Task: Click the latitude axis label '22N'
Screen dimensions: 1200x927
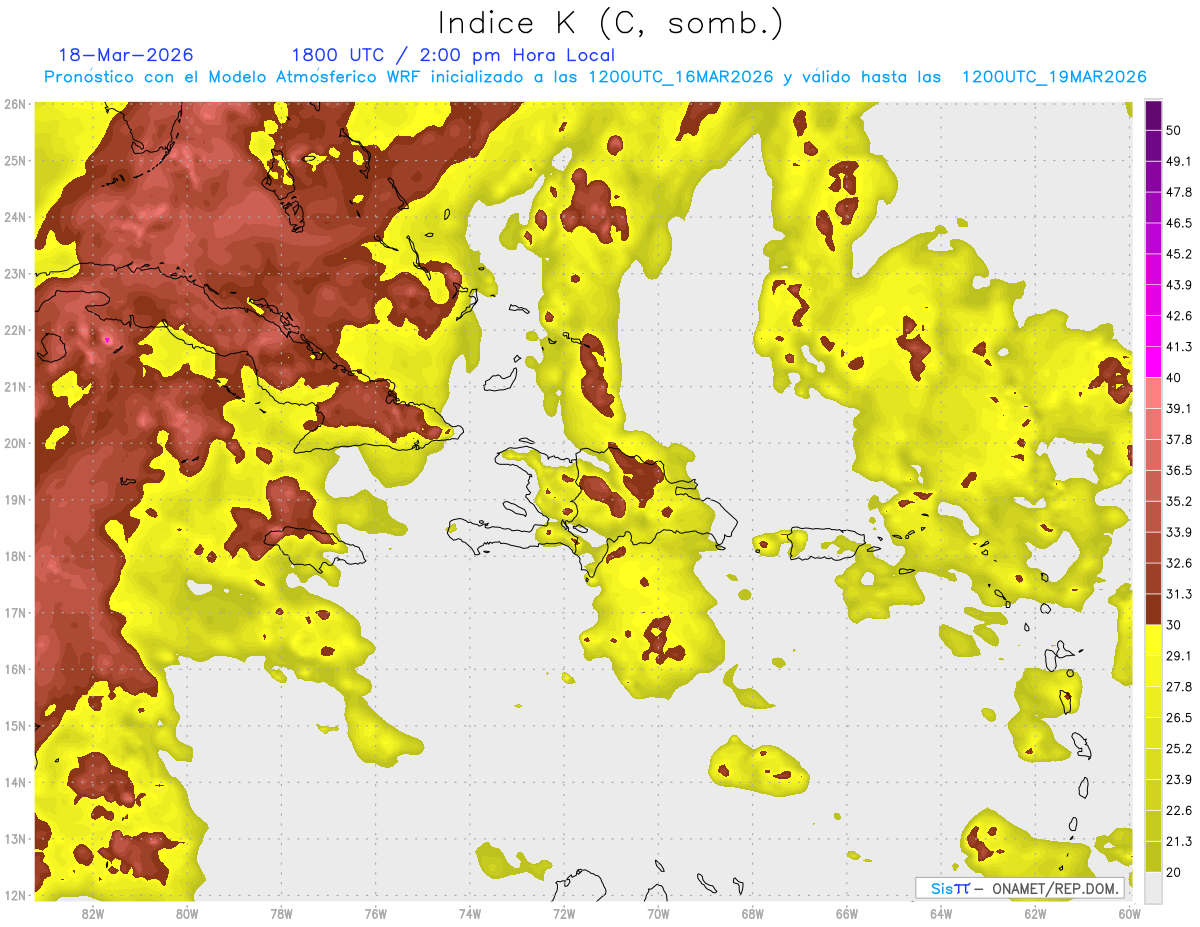Action: tap(16, 330)
